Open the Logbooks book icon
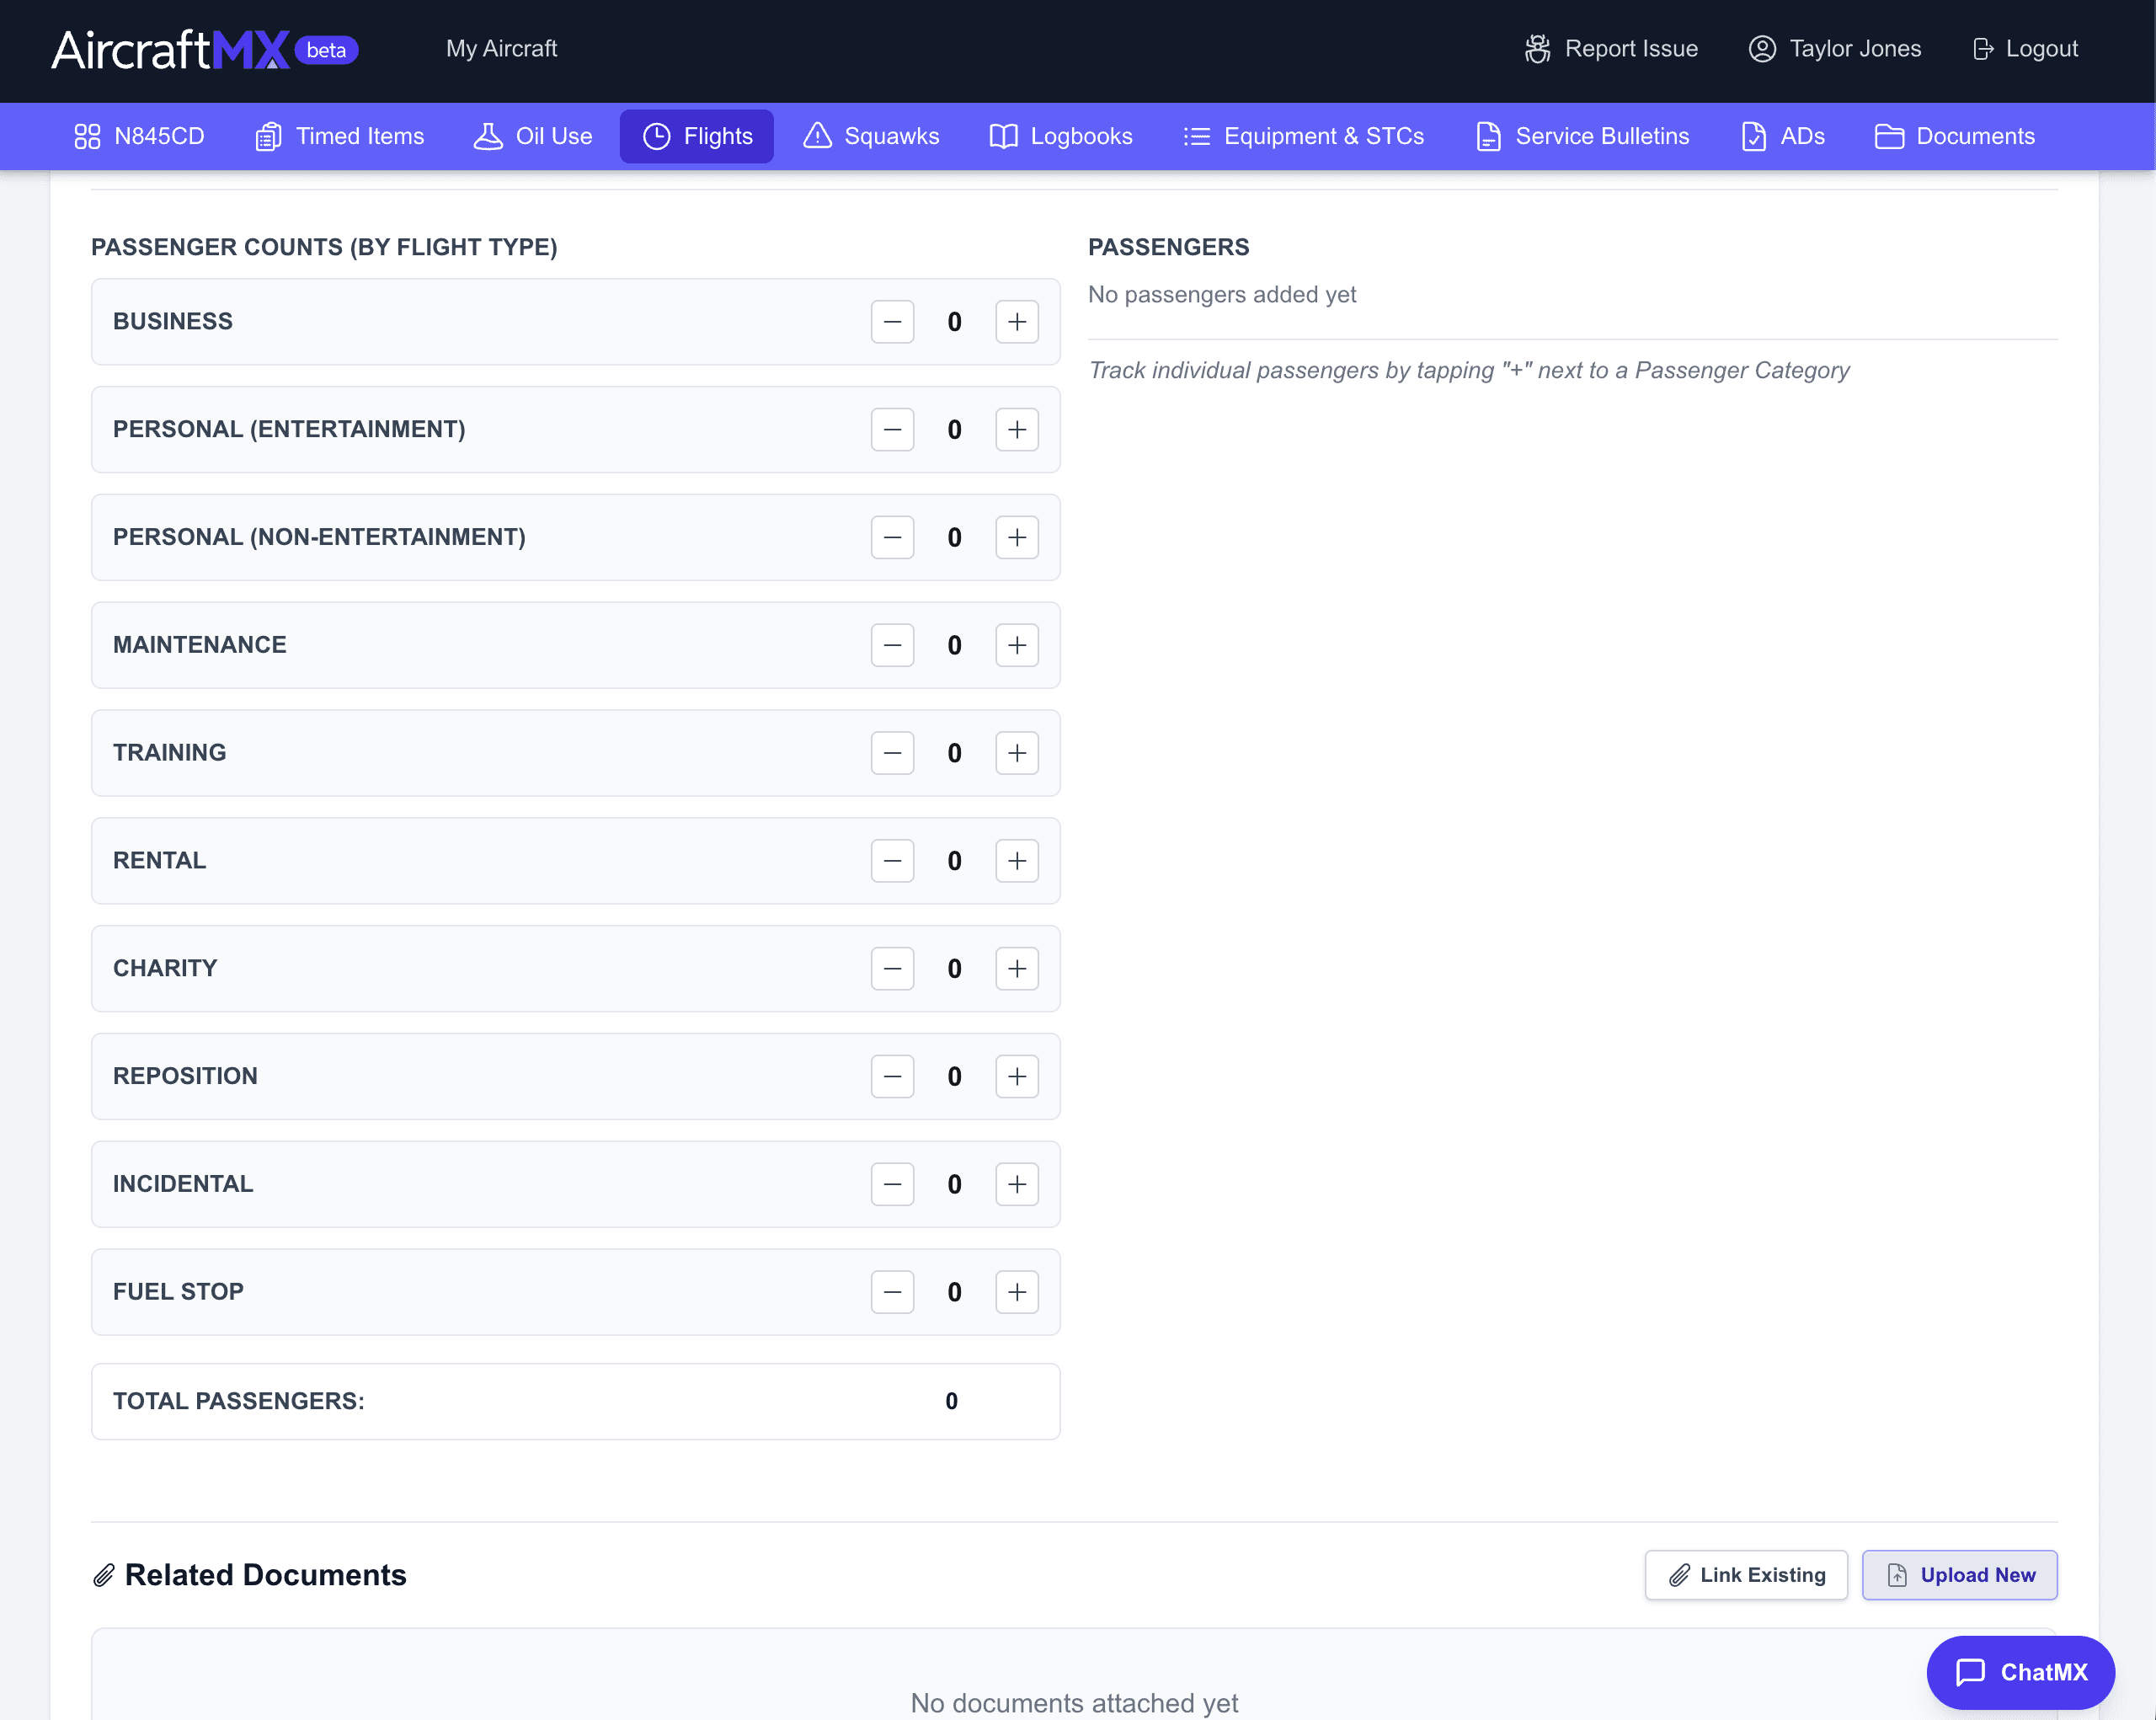 1005,136
